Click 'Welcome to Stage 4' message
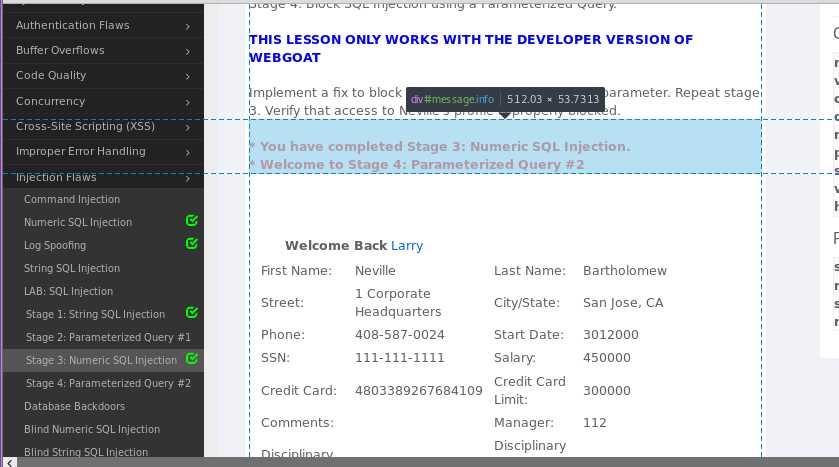This screenshot has height=467, width=839. tap(417, 164)
